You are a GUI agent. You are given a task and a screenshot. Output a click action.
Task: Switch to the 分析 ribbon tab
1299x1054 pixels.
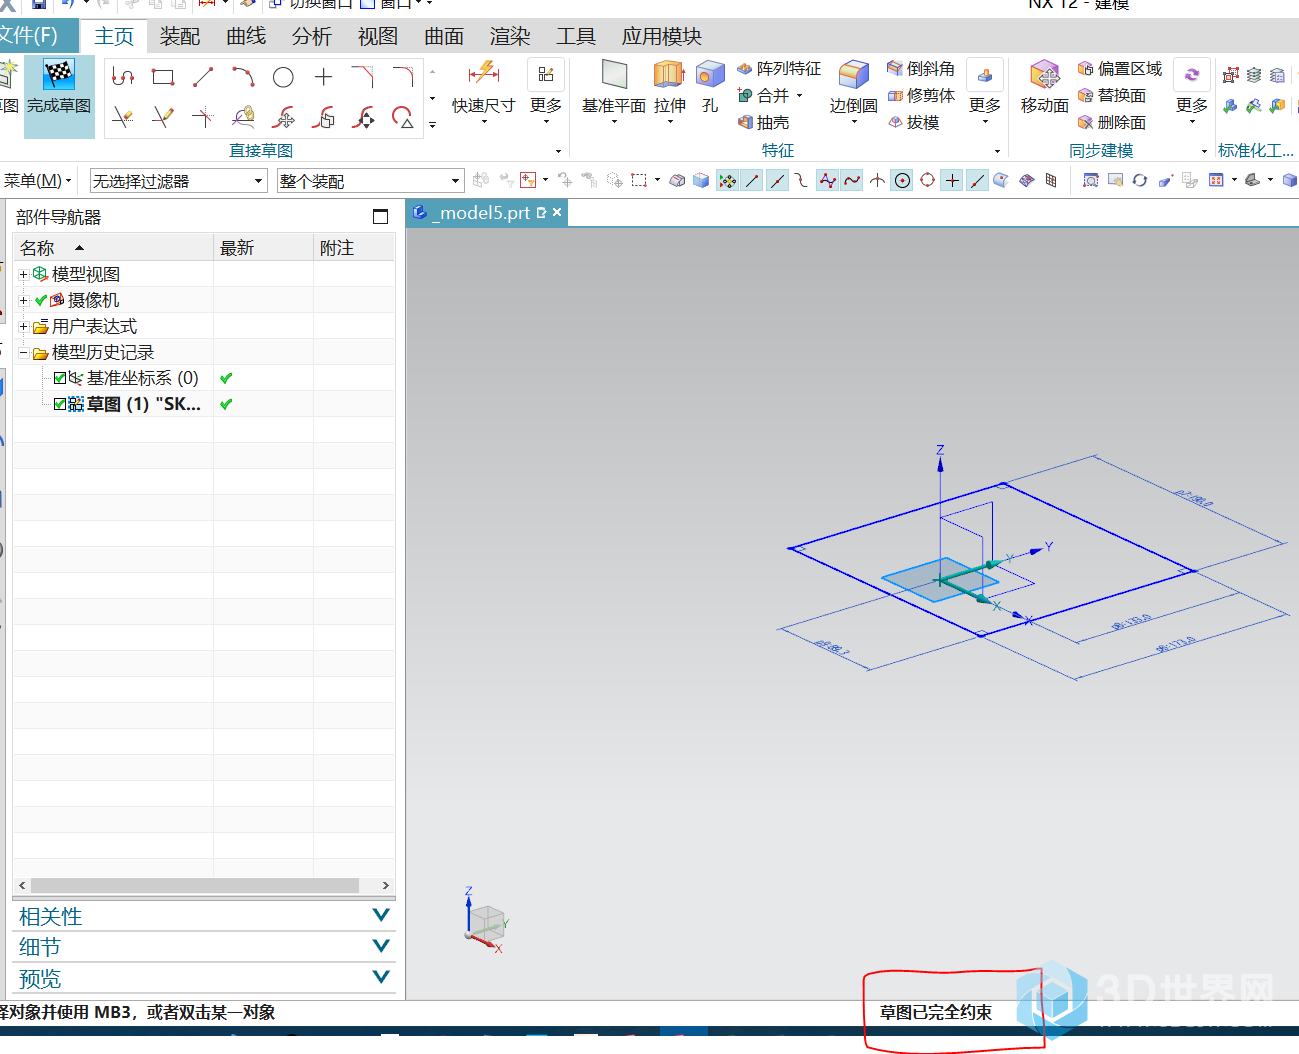(312, 37)
